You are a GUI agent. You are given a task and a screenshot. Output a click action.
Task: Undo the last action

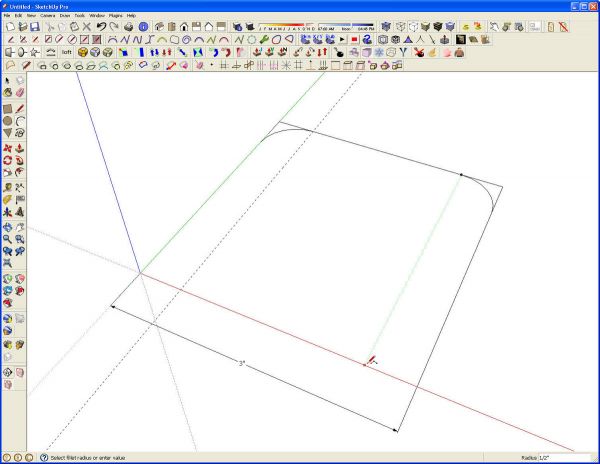coord(101,26)
